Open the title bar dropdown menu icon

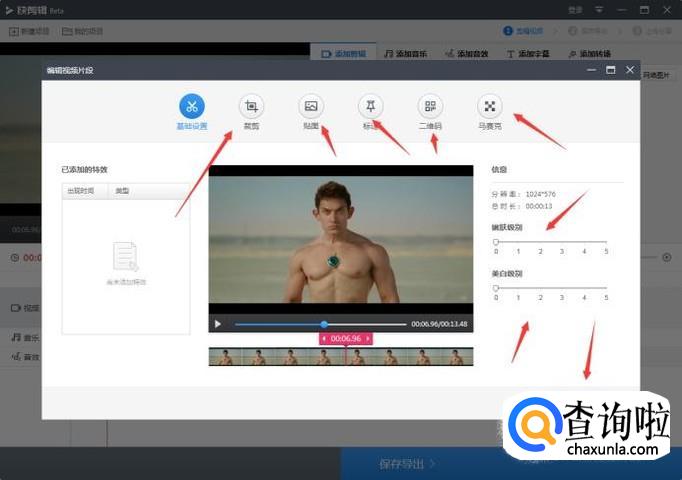pos(599,10)
